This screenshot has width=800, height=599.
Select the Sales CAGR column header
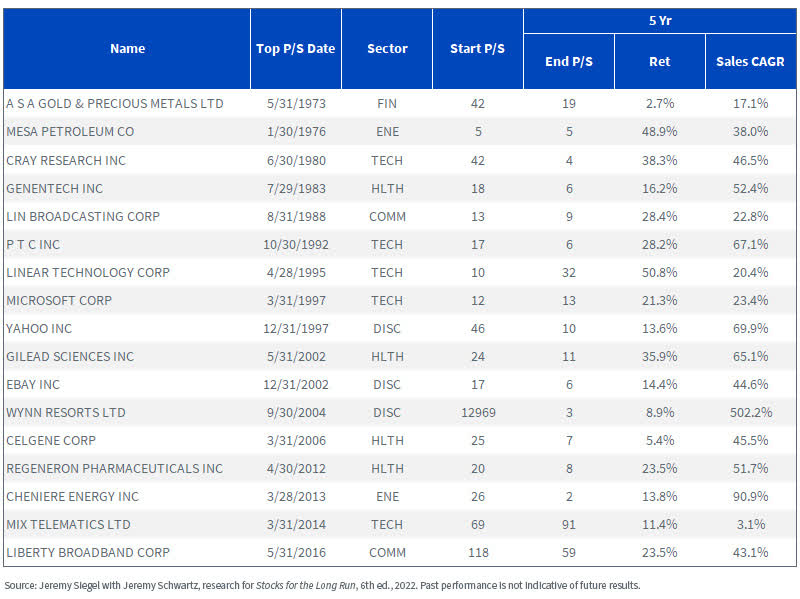click(751, 62)
